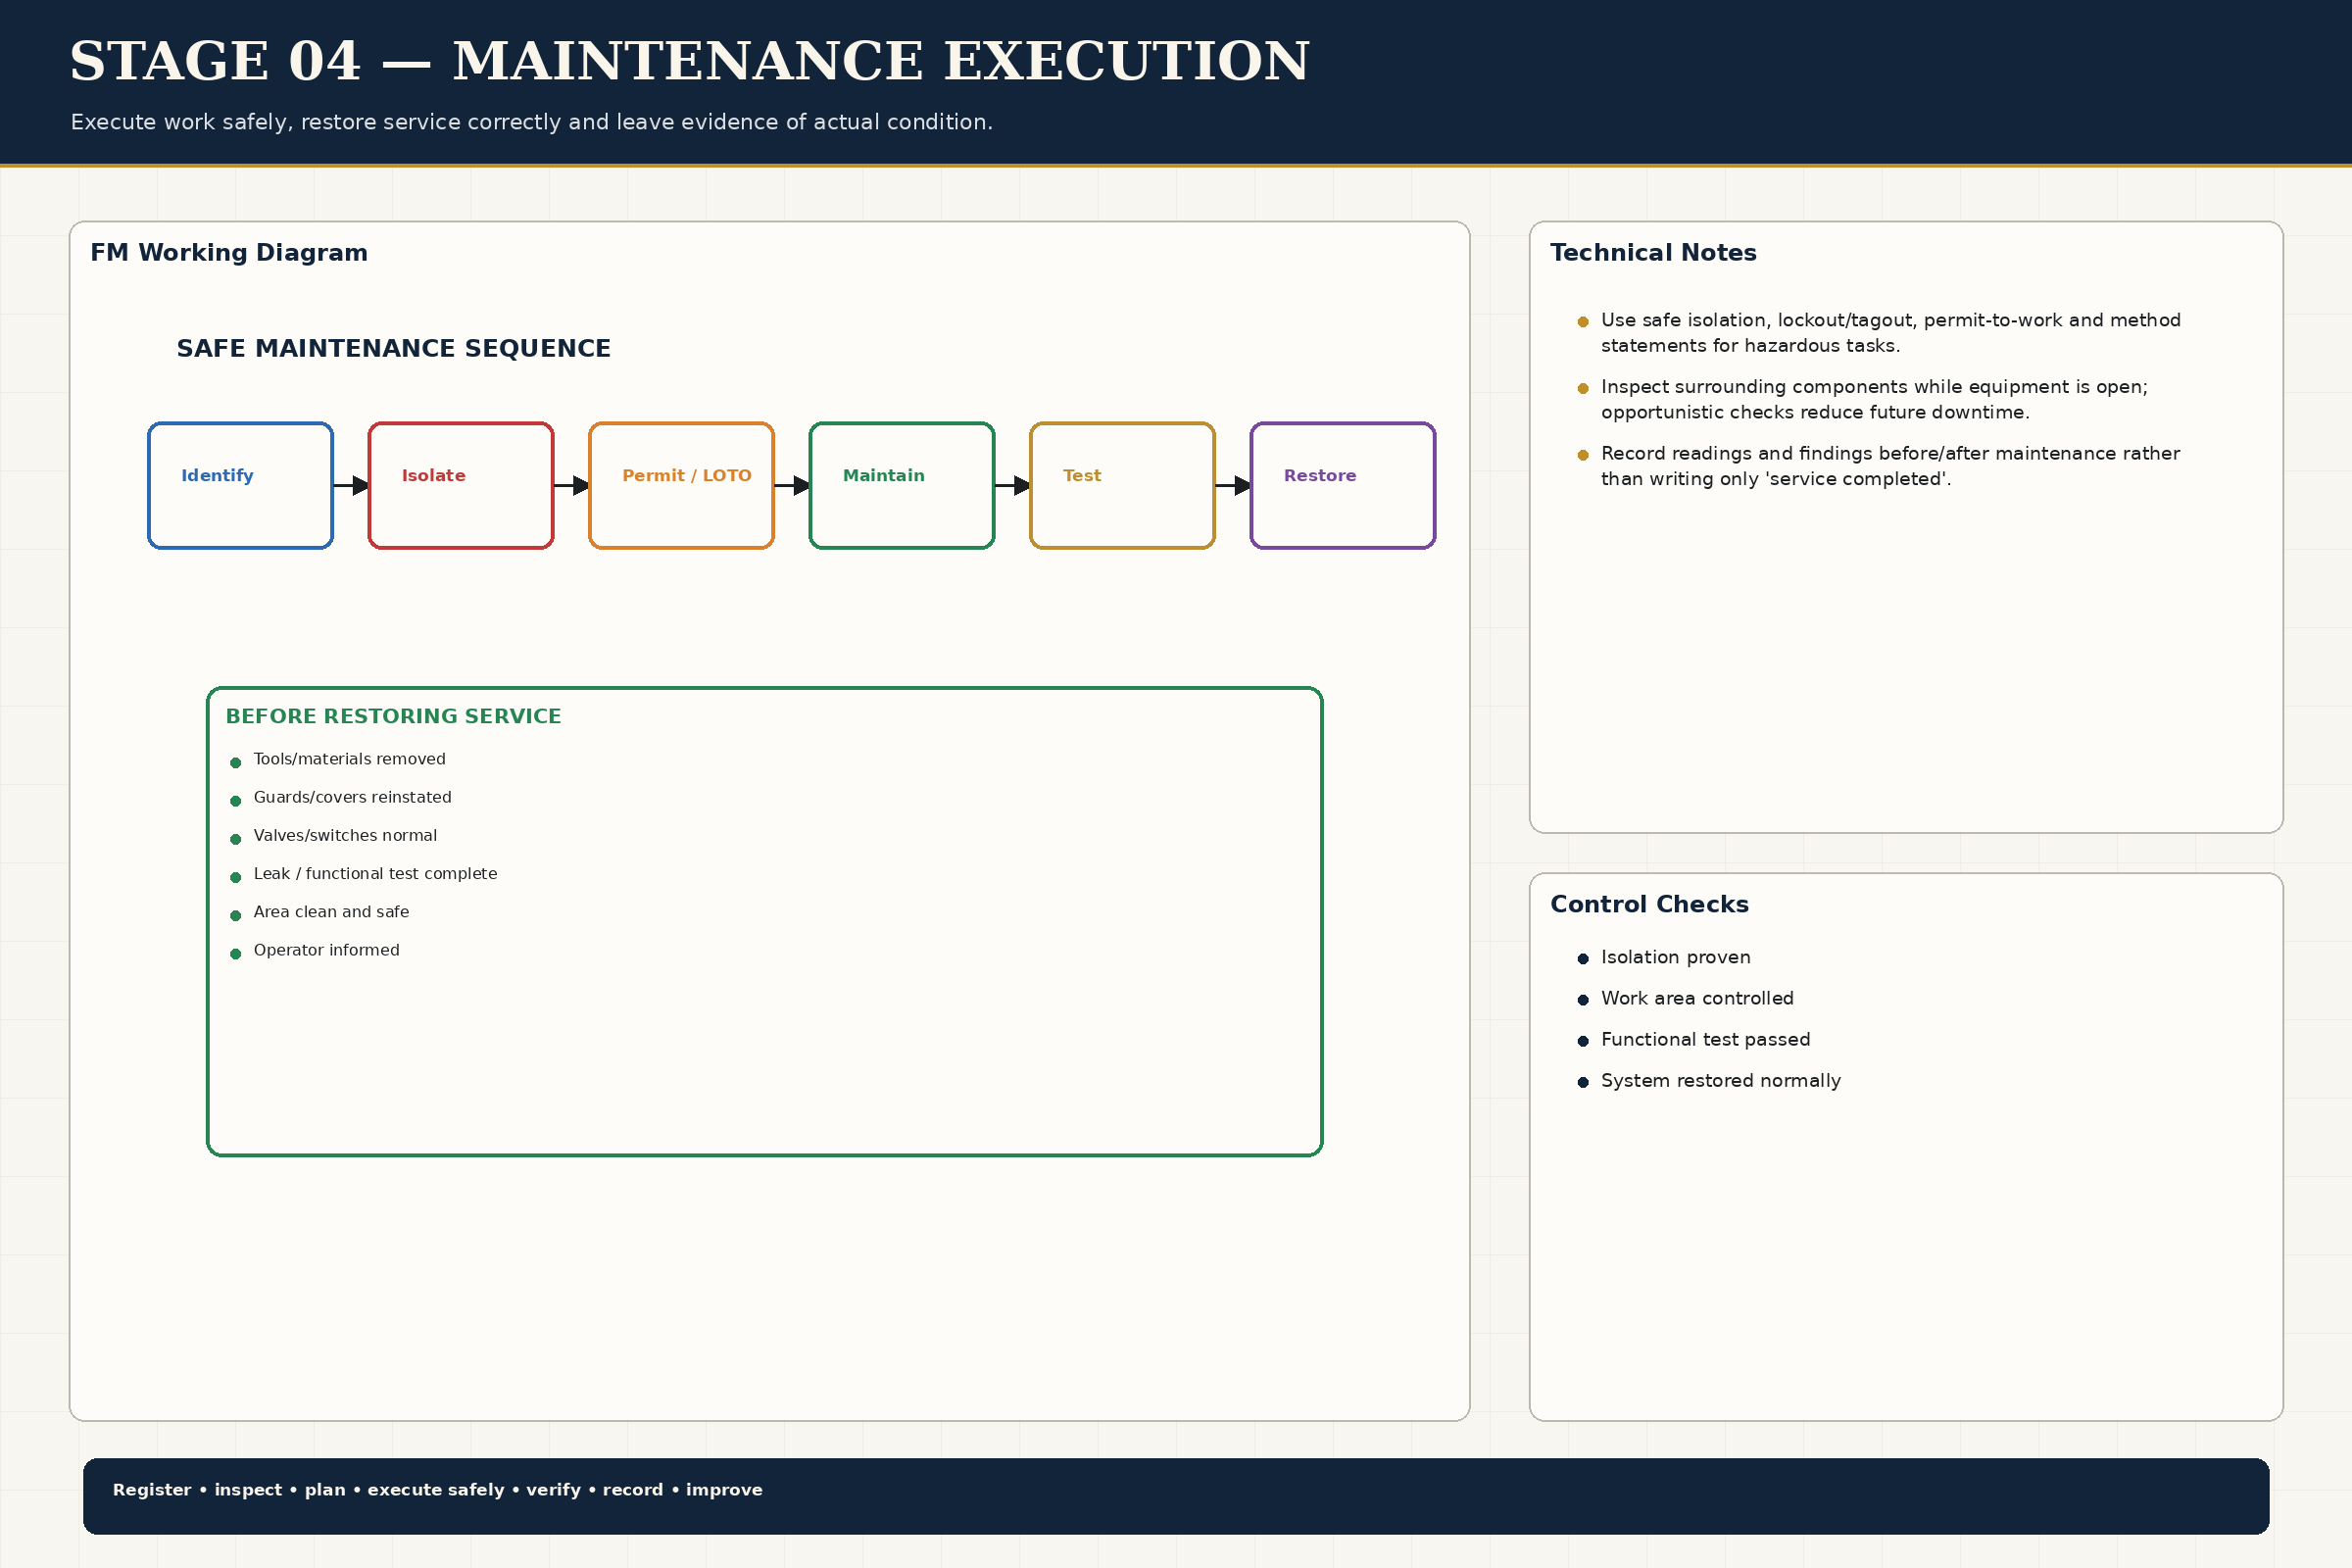Click the 'Technical Notes' heading
Image resolution: width=2352 pixels, height=1568 pixels.
(x=1653, y=253)
